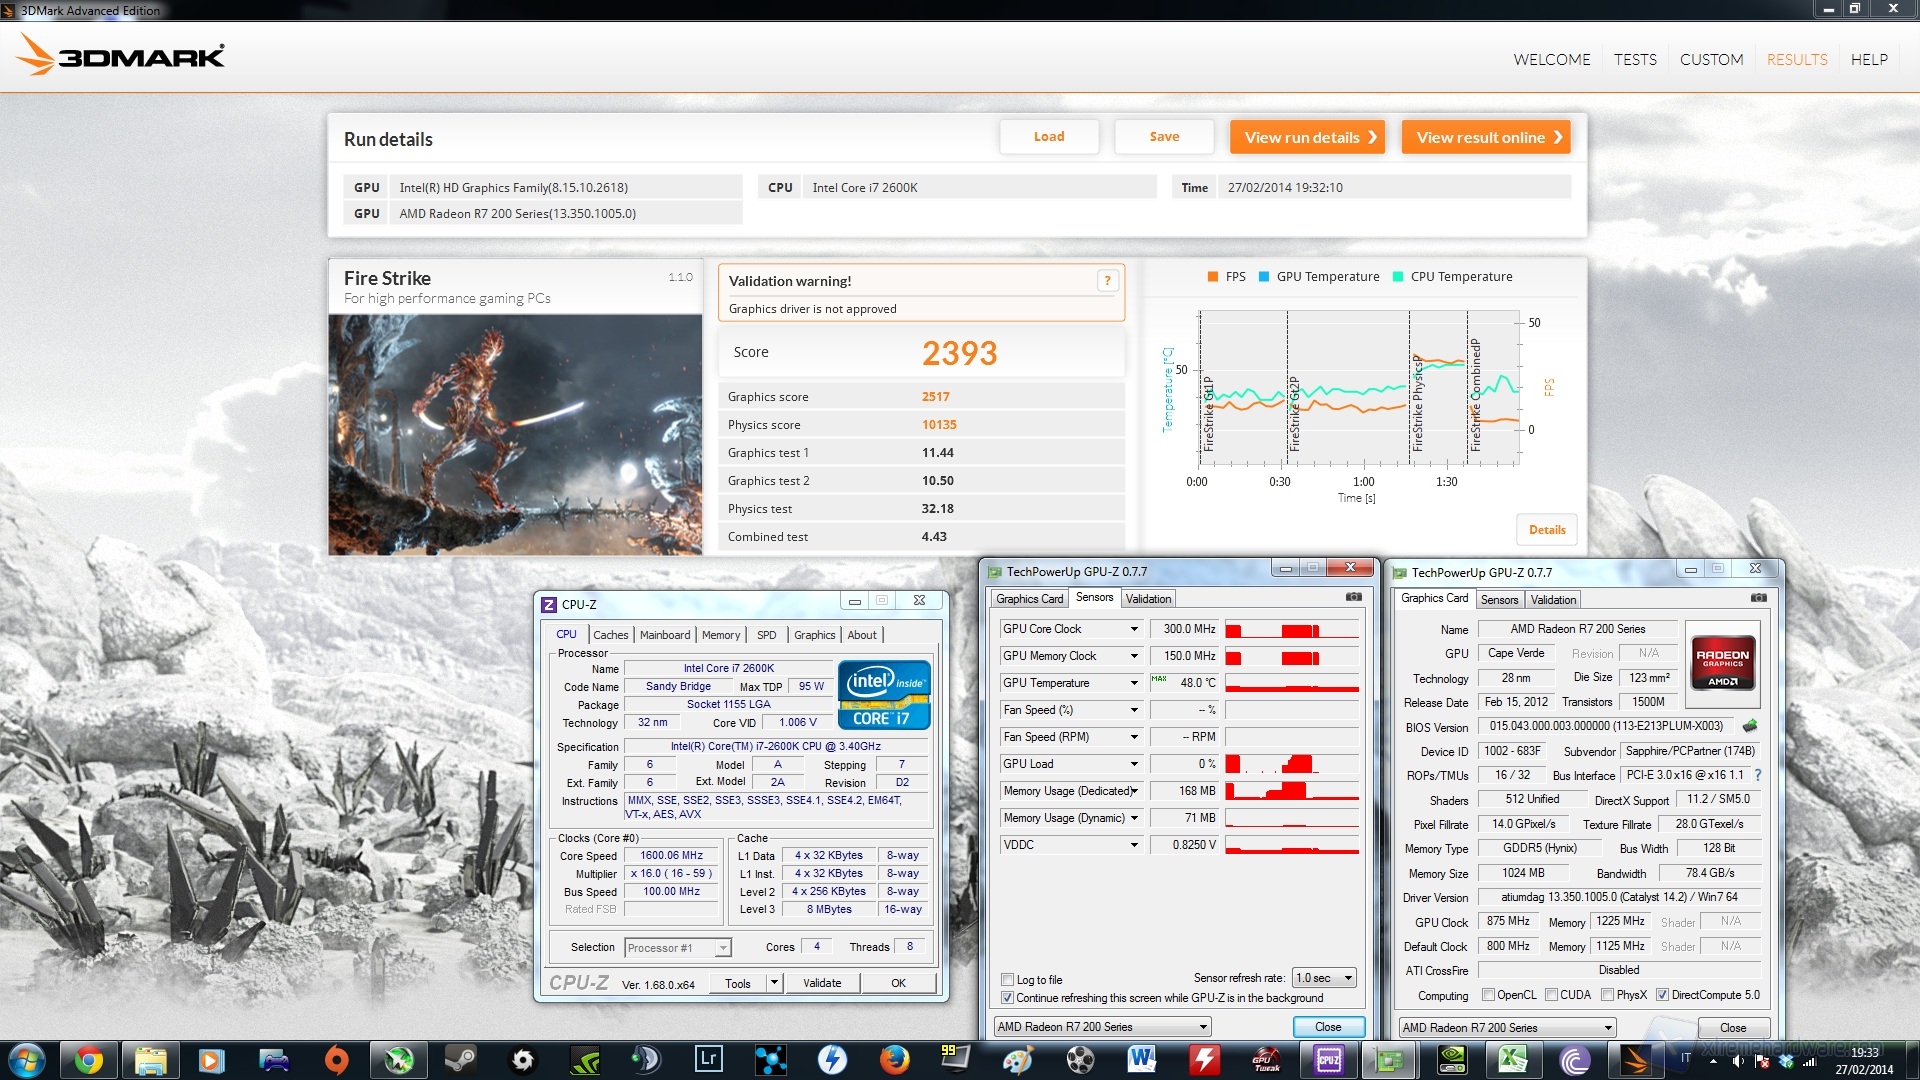This screenshot has height=1080, width=1920.
Task: Click the View result online button
Action: pos(1486,137)
